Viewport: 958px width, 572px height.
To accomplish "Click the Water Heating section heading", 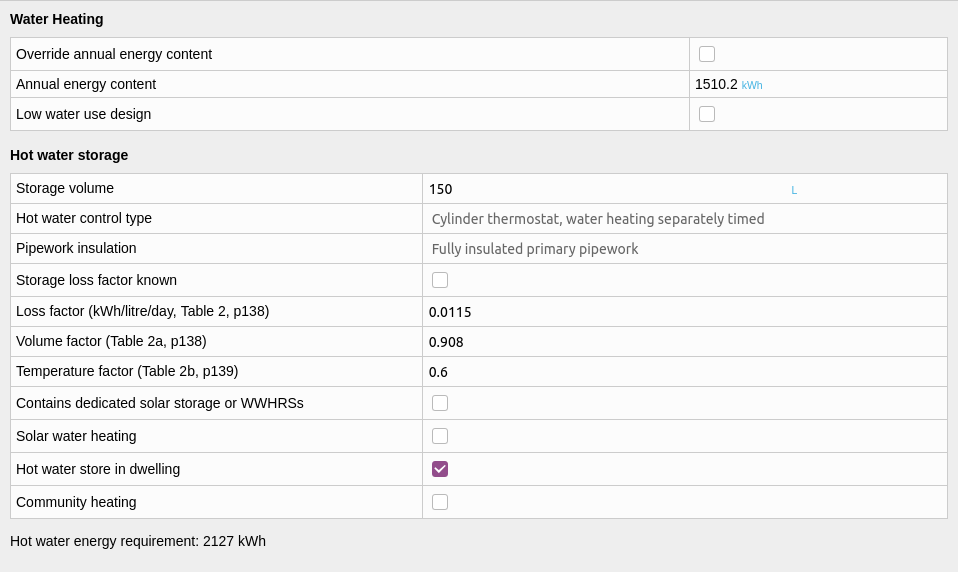I will [57, 19].
